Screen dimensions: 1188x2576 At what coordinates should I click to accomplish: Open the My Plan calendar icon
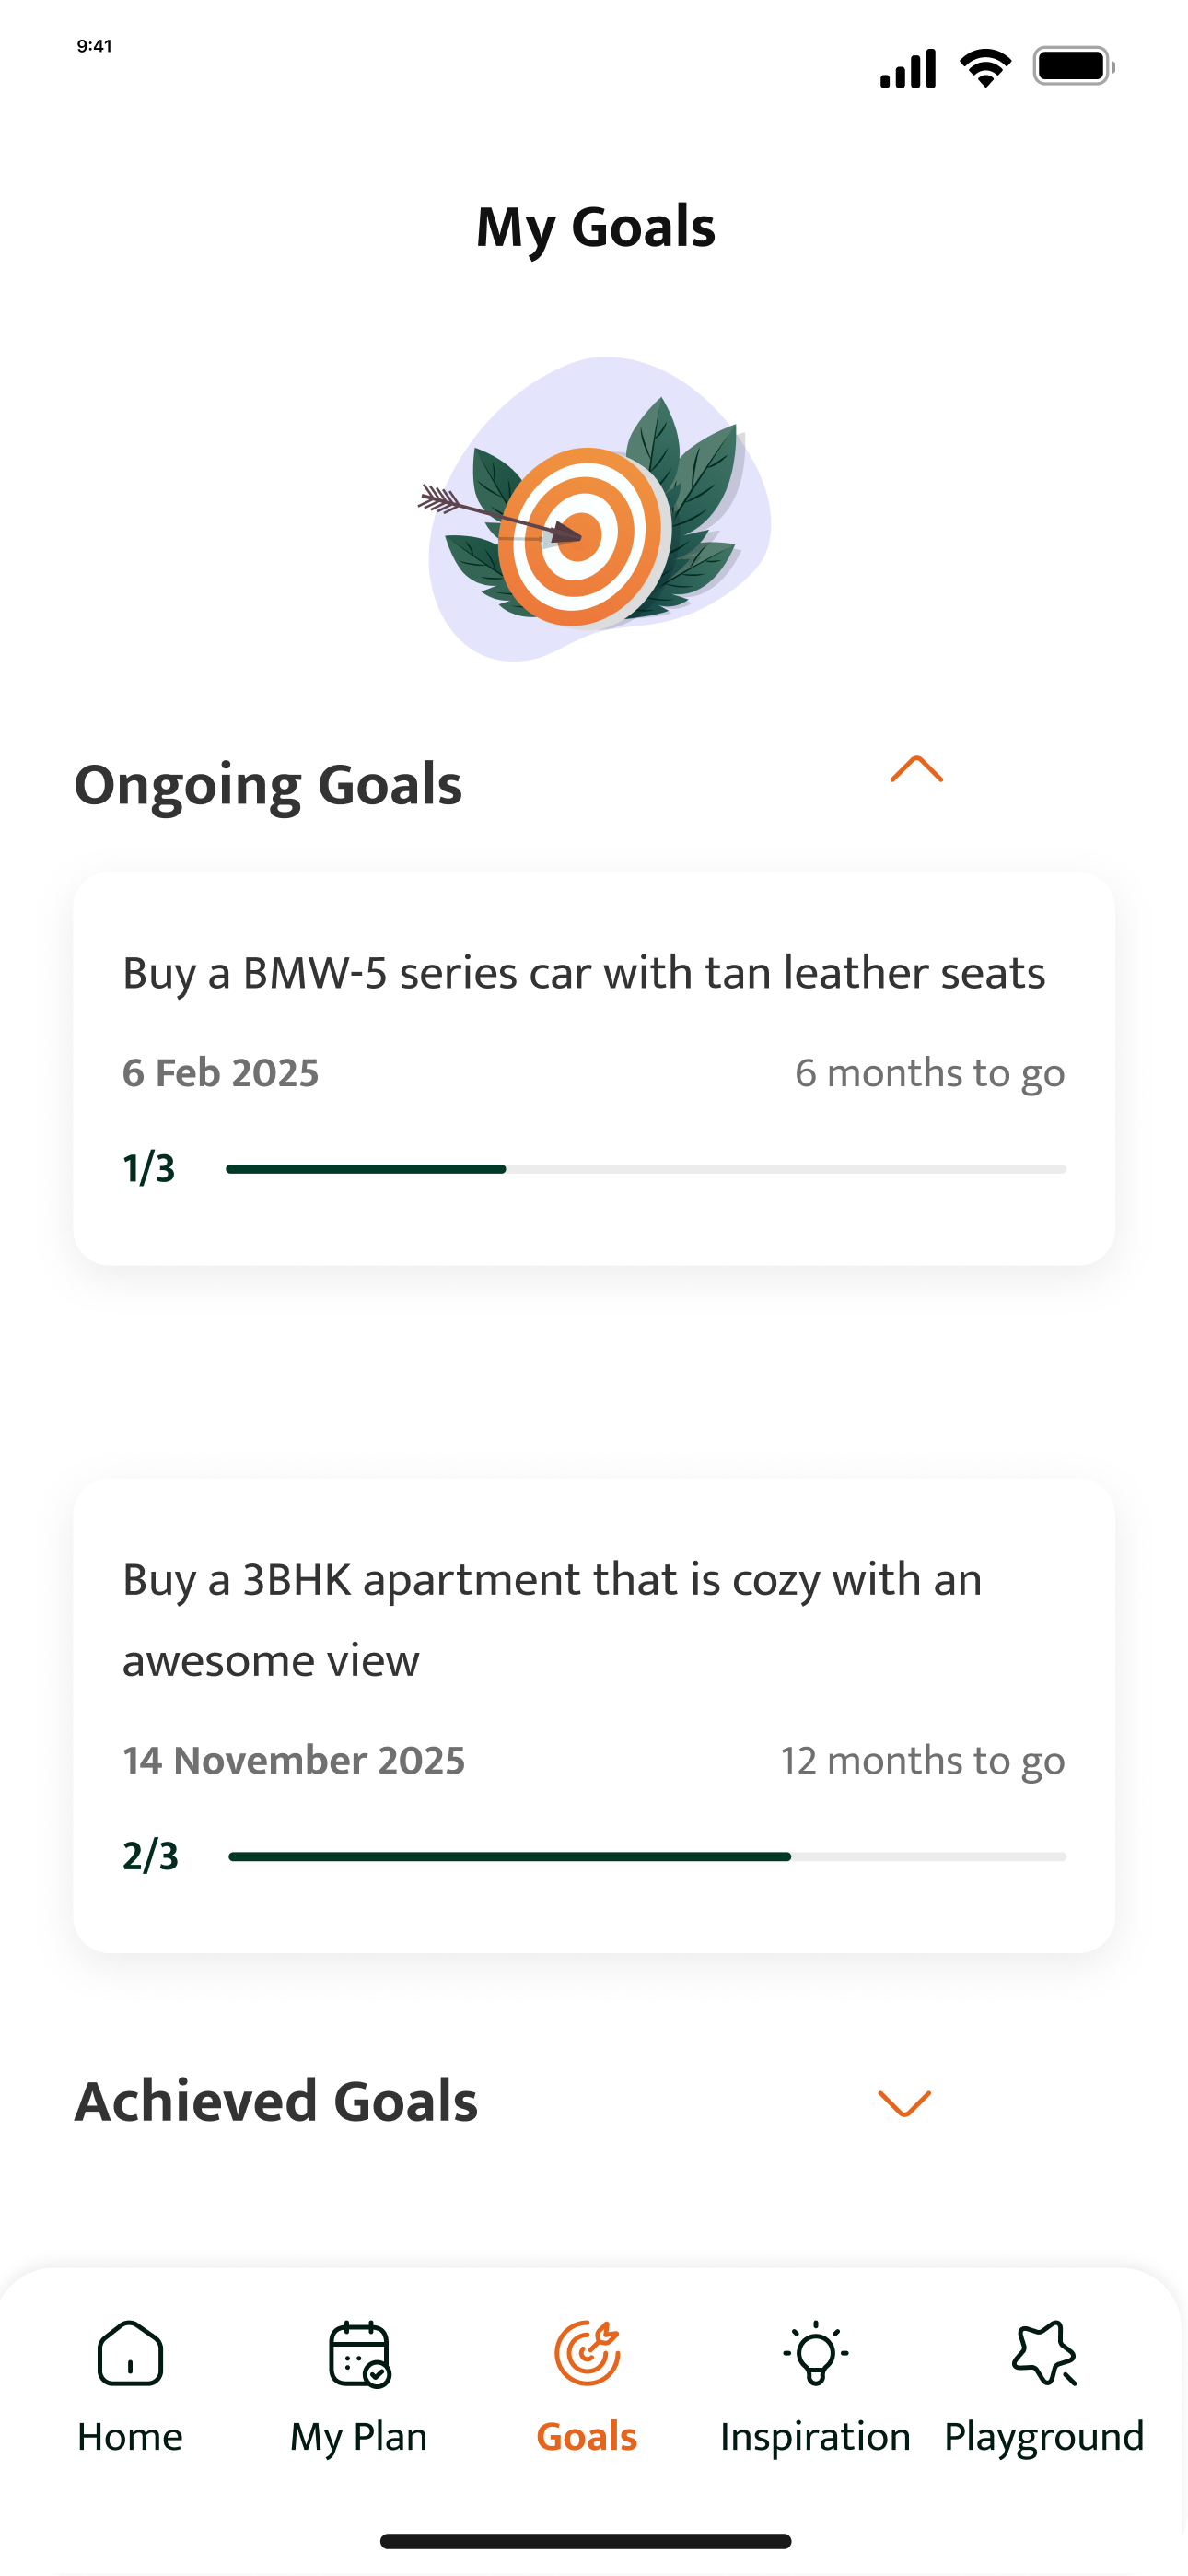[x=358, y=2353]
